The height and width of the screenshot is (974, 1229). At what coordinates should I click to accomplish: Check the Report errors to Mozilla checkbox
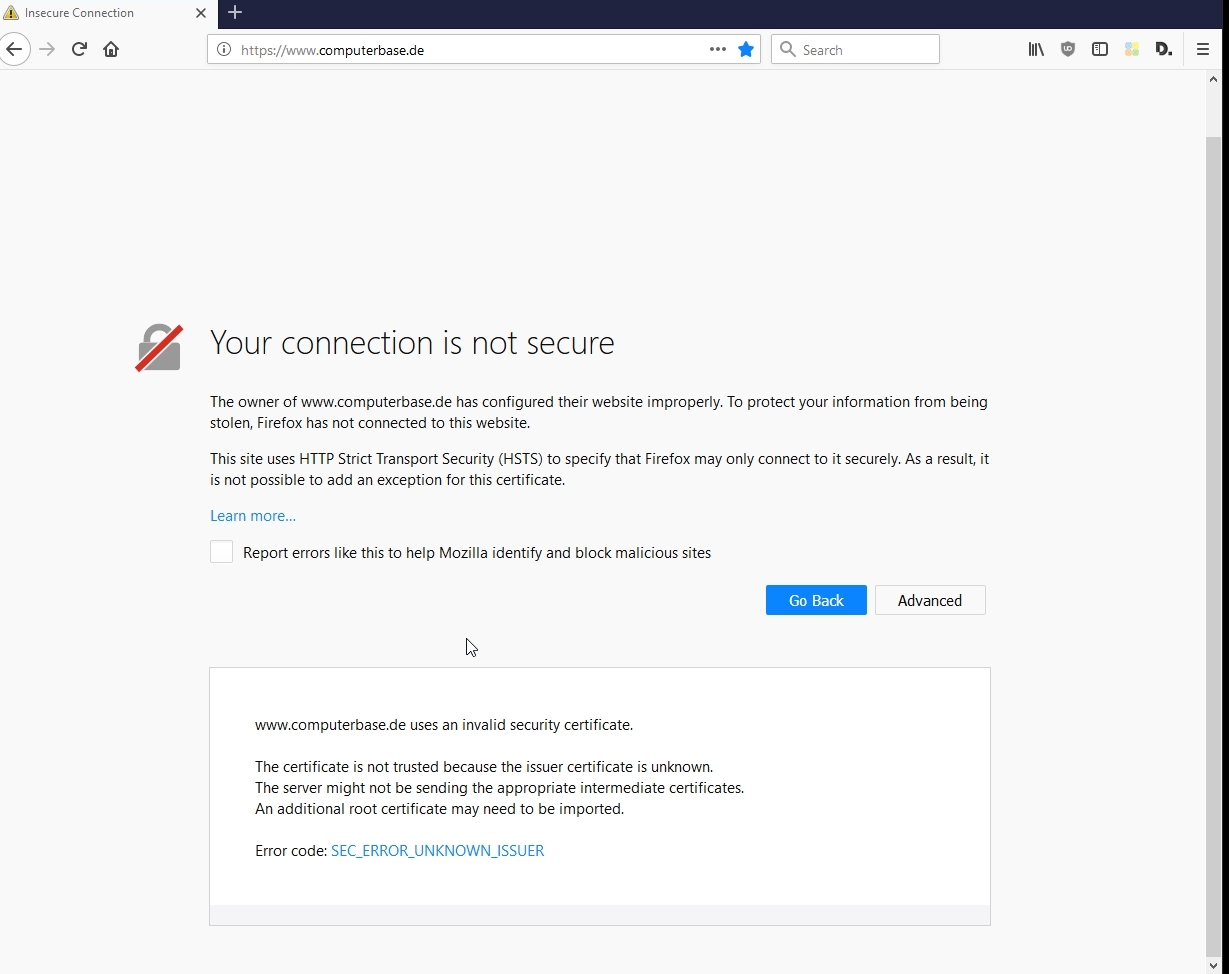click(x=221, y=552)
